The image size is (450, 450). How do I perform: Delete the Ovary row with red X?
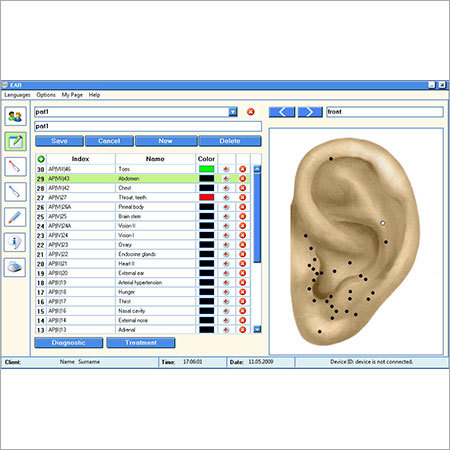(x=243, y=245)
